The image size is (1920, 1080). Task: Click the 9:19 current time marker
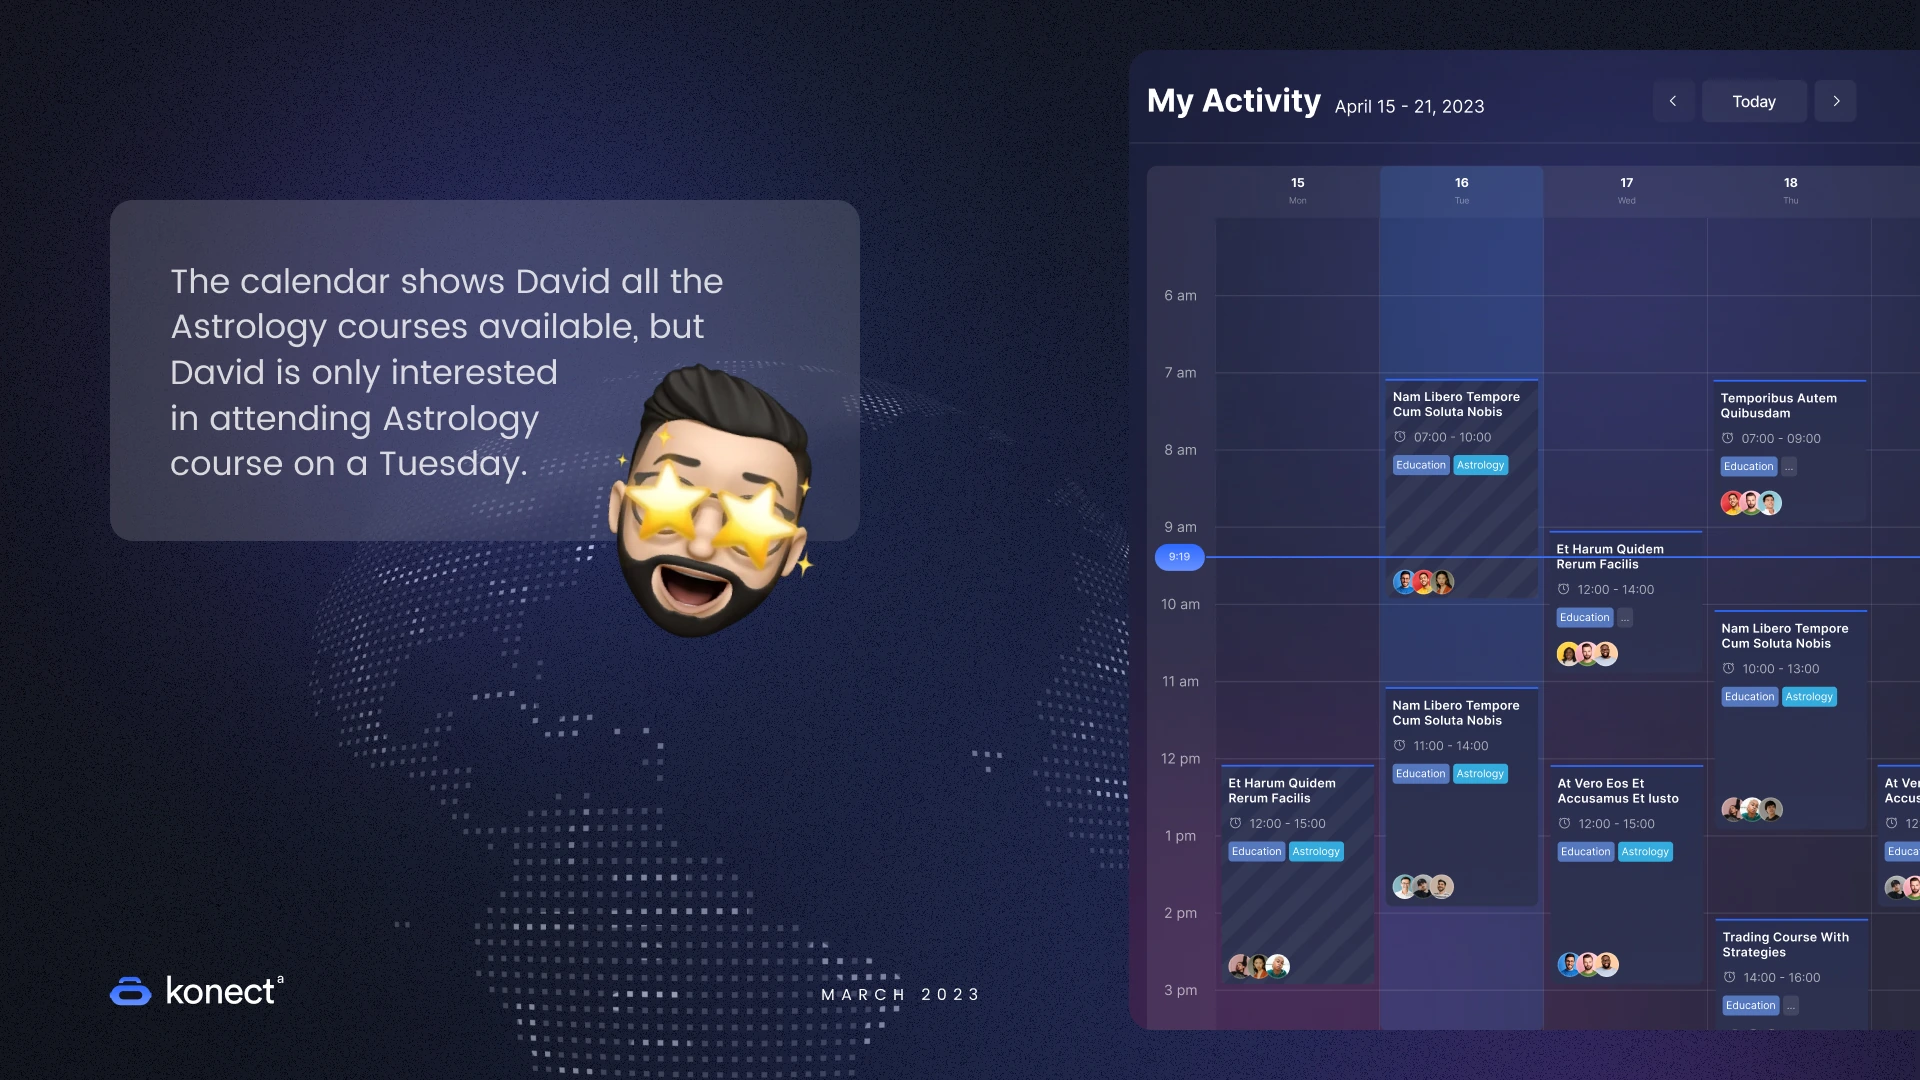point(1179,557)
